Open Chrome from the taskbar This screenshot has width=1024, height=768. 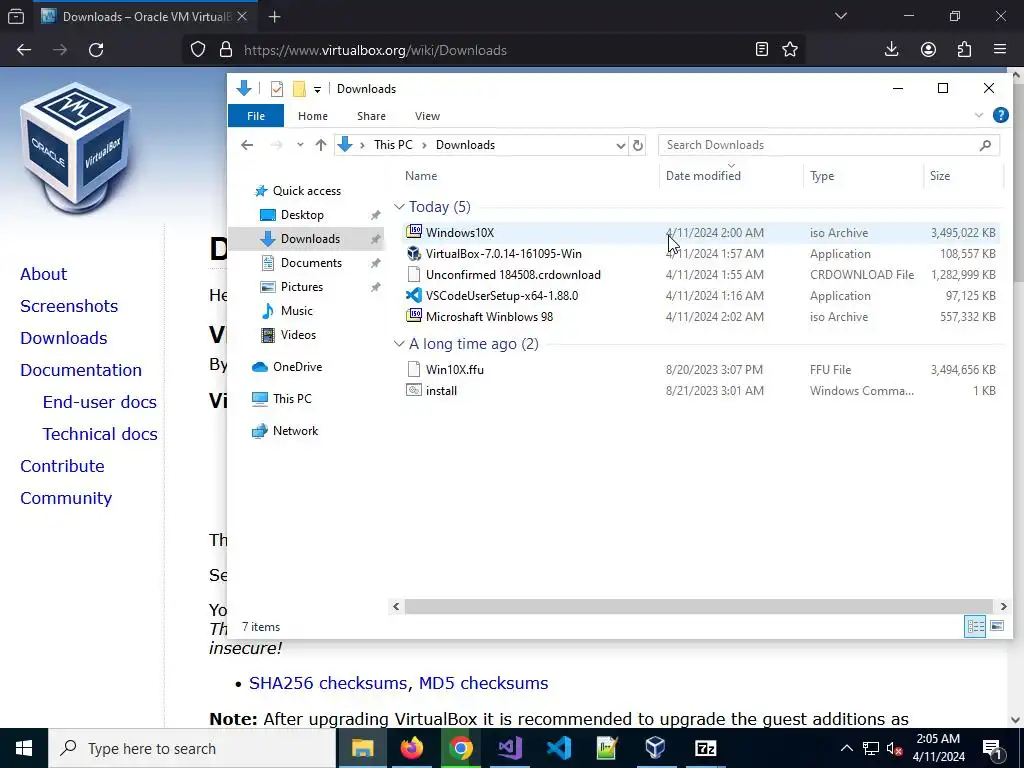tap(460, 748)
